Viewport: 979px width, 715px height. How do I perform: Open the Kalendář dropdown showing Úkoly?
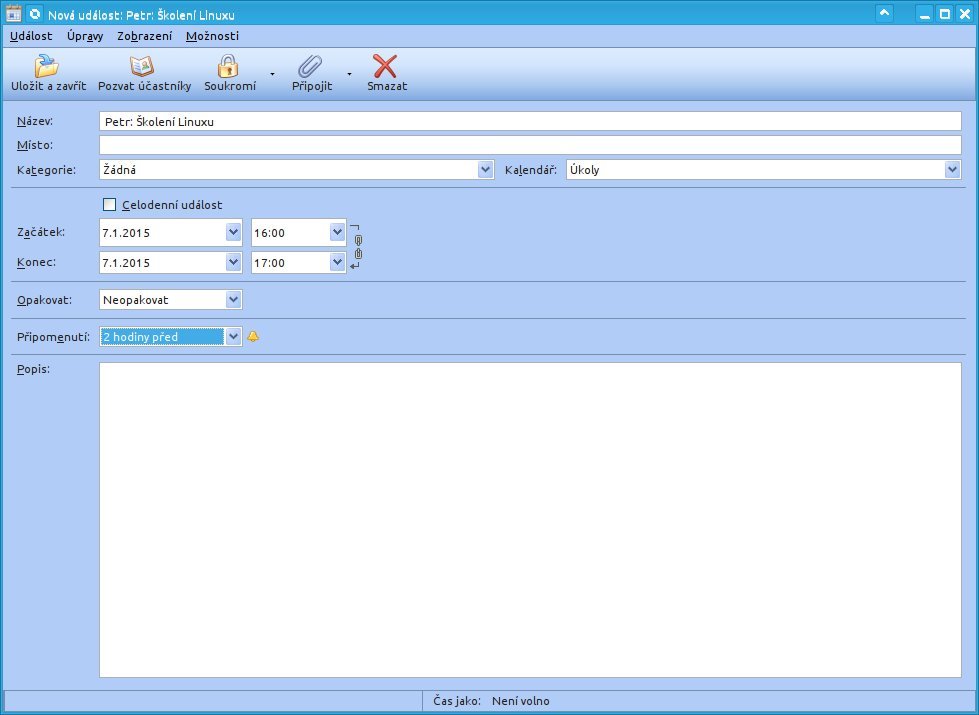click(952, 169)
